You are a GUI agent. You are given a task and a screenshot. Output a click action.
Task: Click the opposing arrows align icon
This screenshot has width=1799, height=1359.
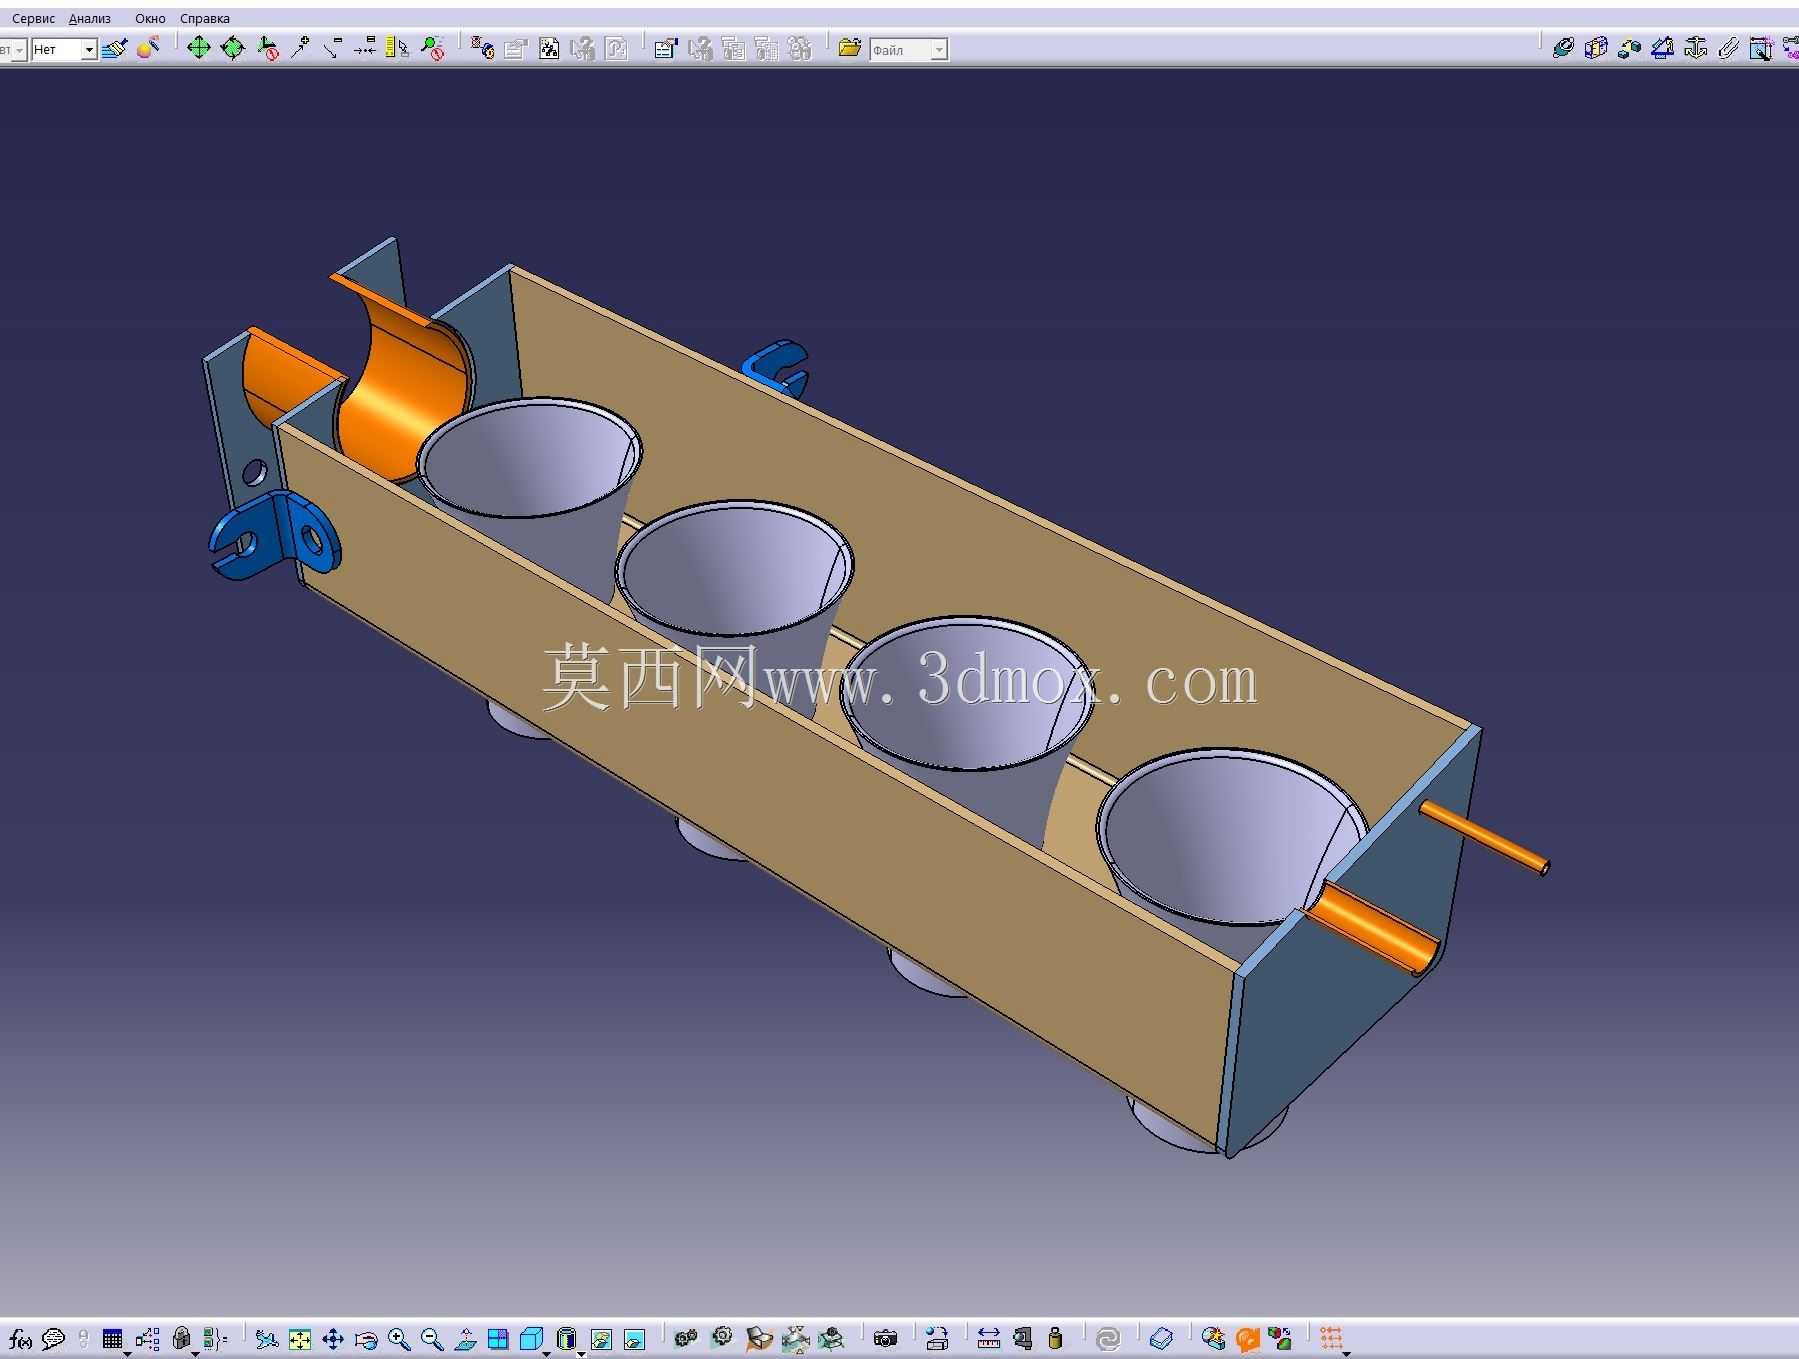(x=365, y=48)
